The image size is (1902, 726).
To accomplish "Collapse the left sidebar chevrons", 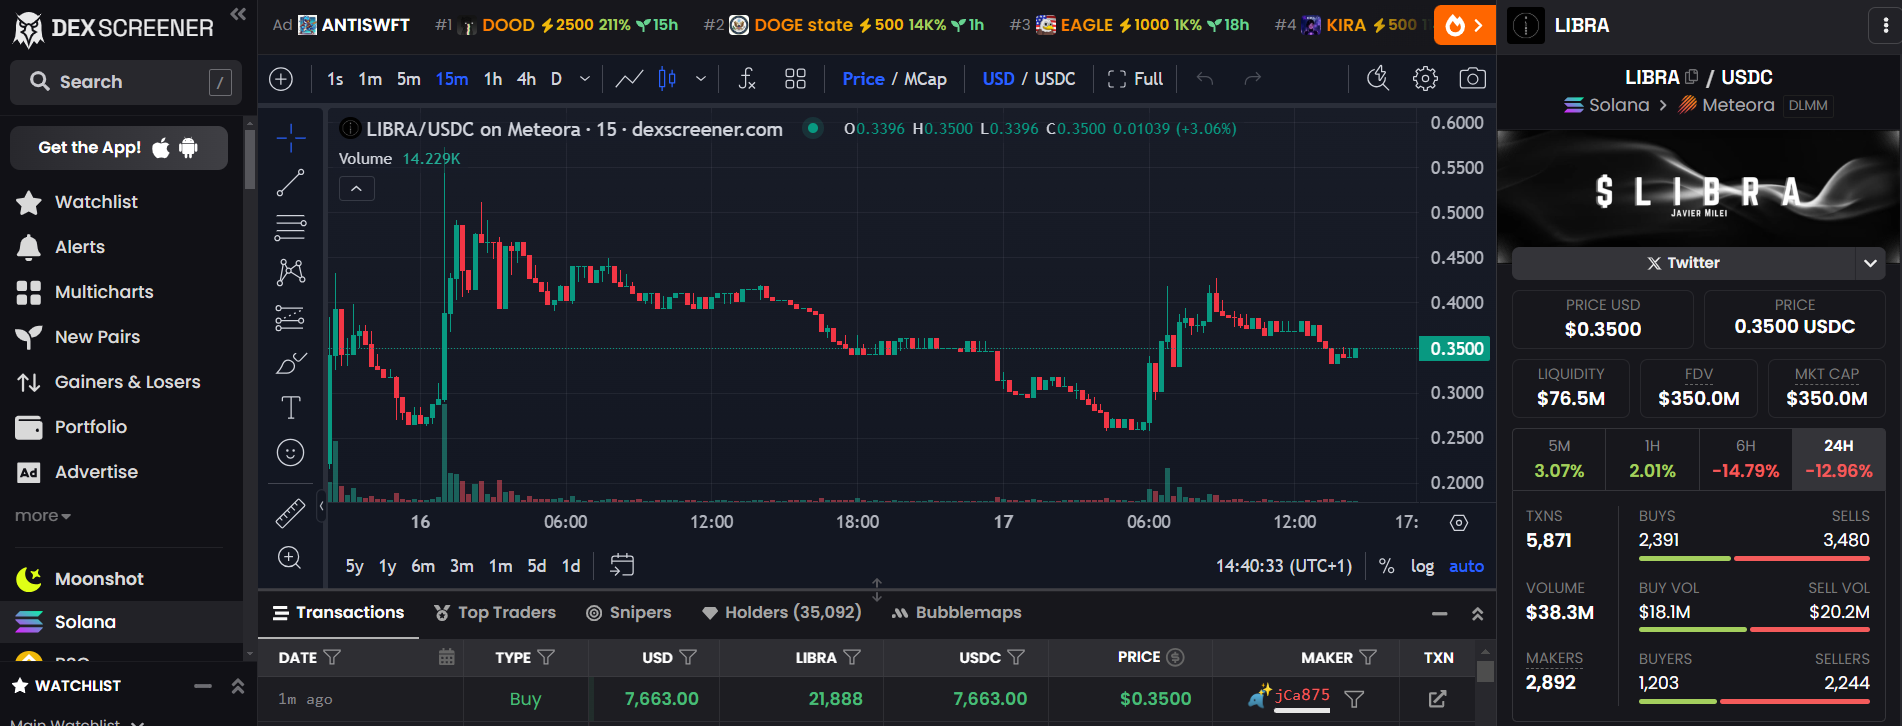I will point(238,14).
